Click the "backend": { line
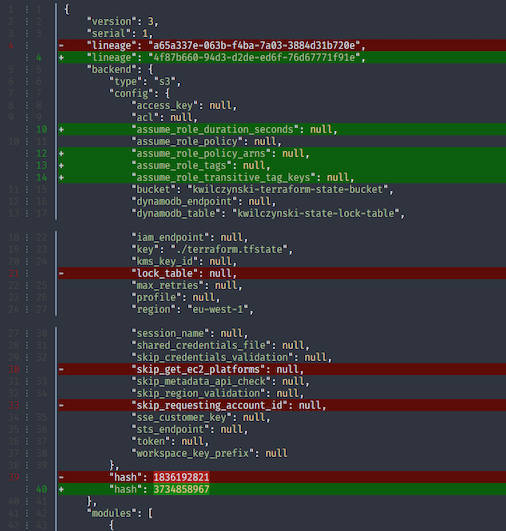This screenshot has height=531, width=506. pos(120,69)
